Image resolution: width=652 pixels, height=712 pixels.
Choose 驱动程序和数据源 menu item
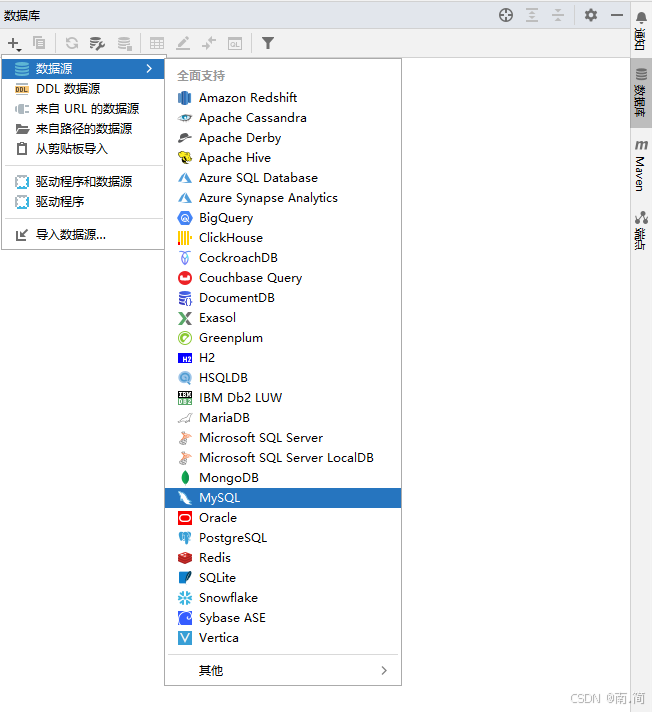[83, 182]
